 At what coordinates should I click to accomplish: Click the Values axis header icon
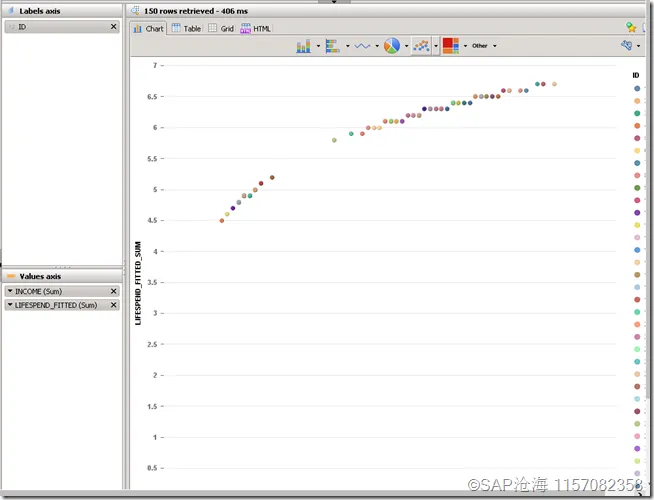tap(11, 276)
